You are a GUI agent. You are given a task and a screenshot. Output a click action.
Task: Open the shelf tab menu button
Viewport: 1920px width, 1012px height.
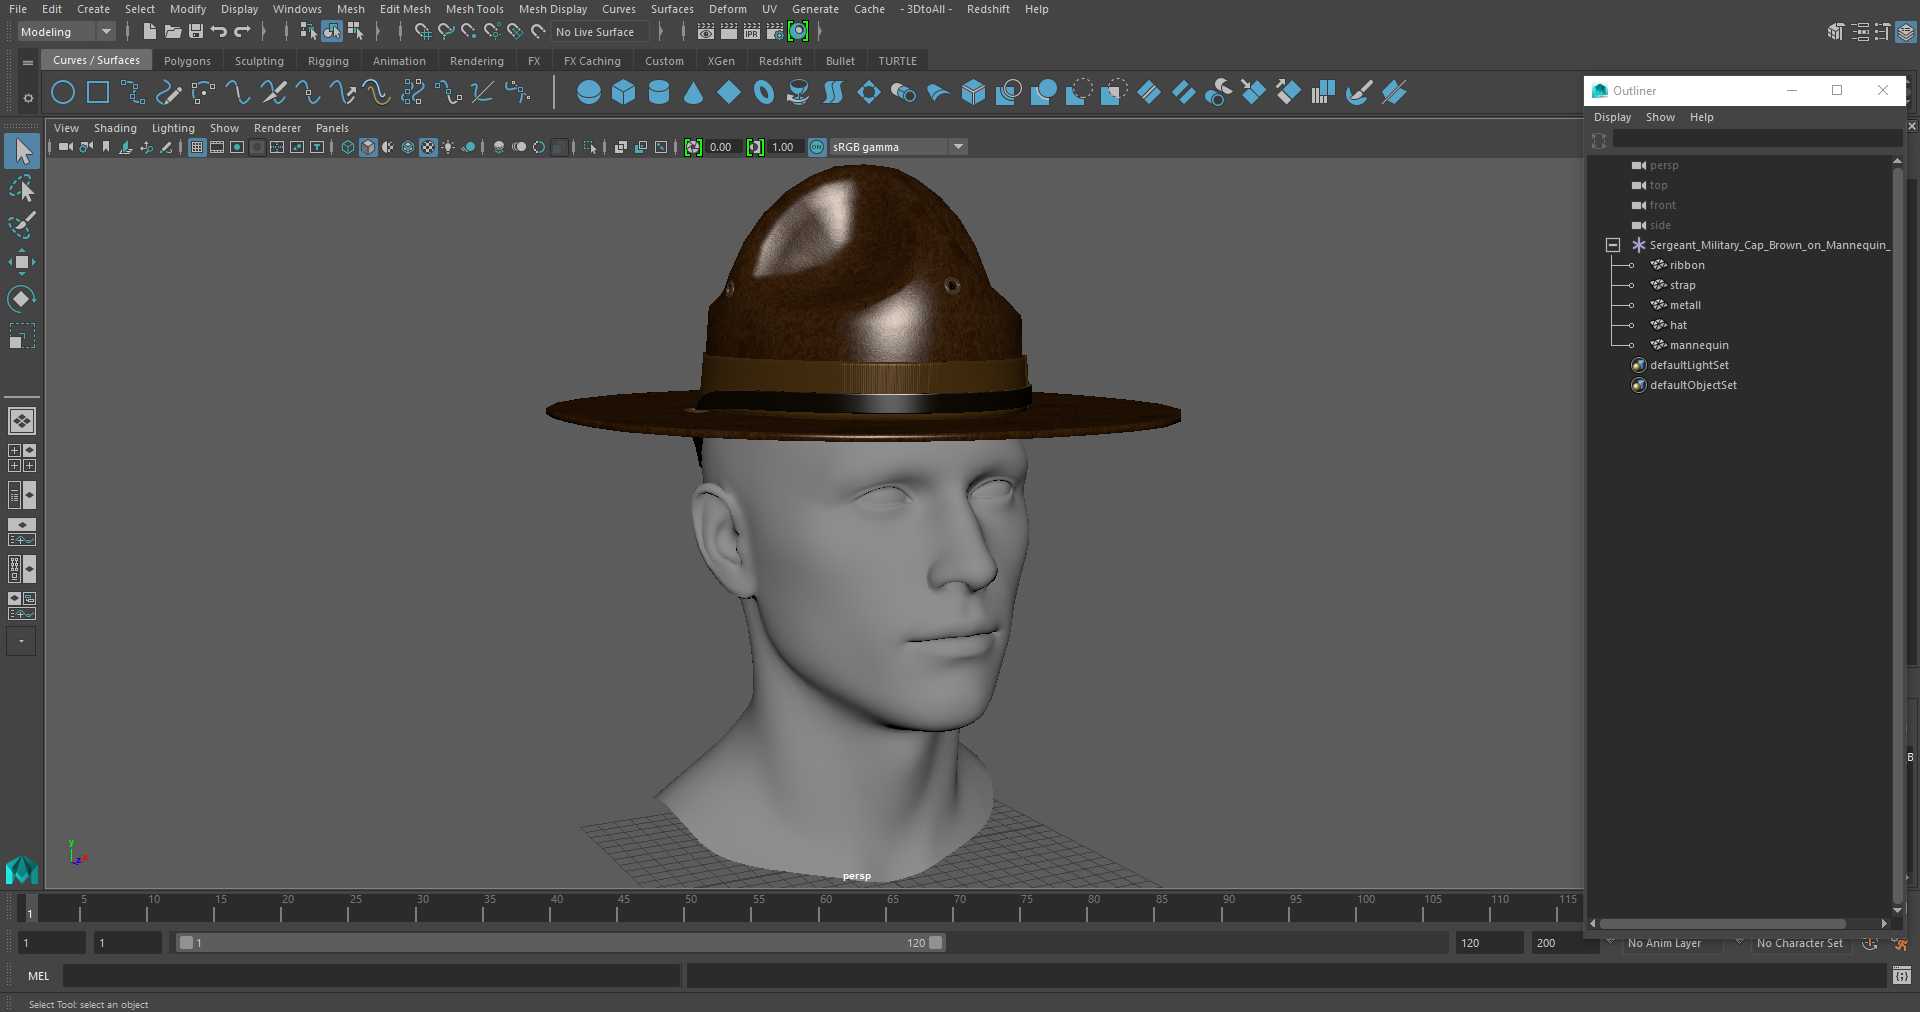click(28, 62)
